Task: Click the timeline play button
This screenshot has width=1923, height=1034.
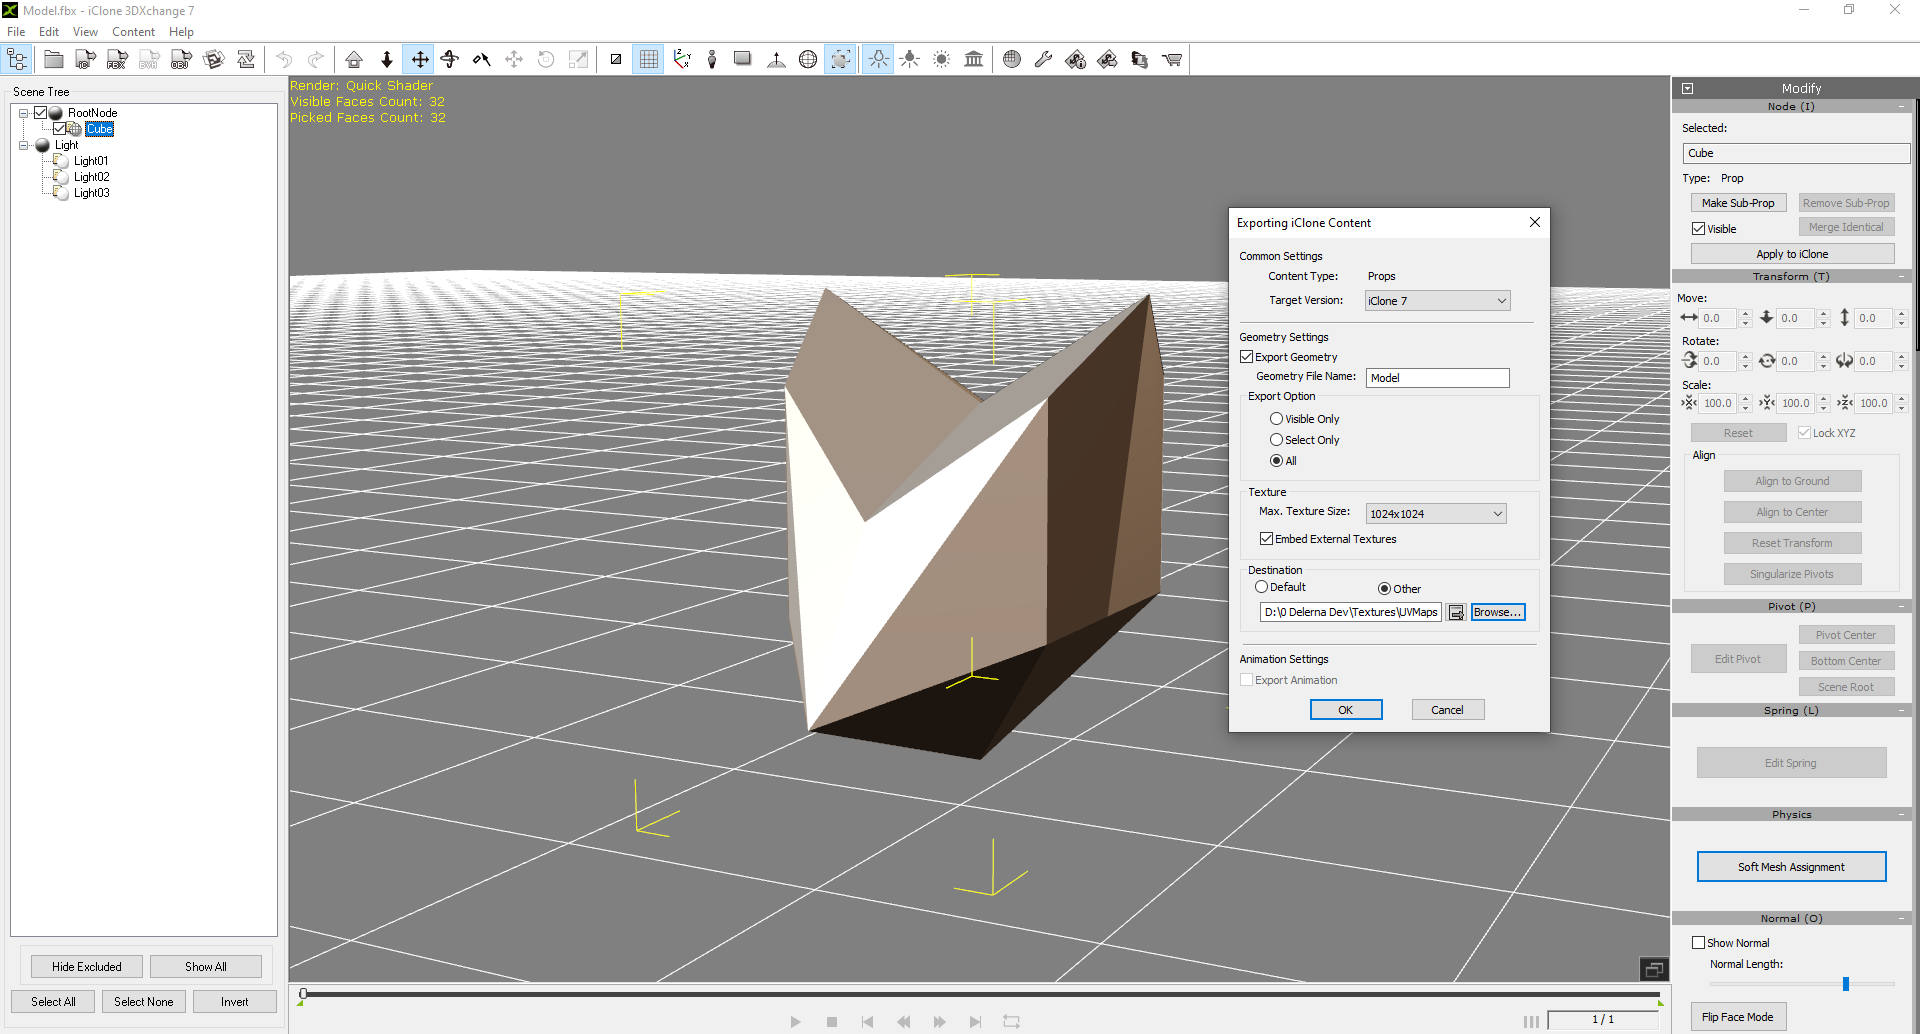Action: [796, 1021]
